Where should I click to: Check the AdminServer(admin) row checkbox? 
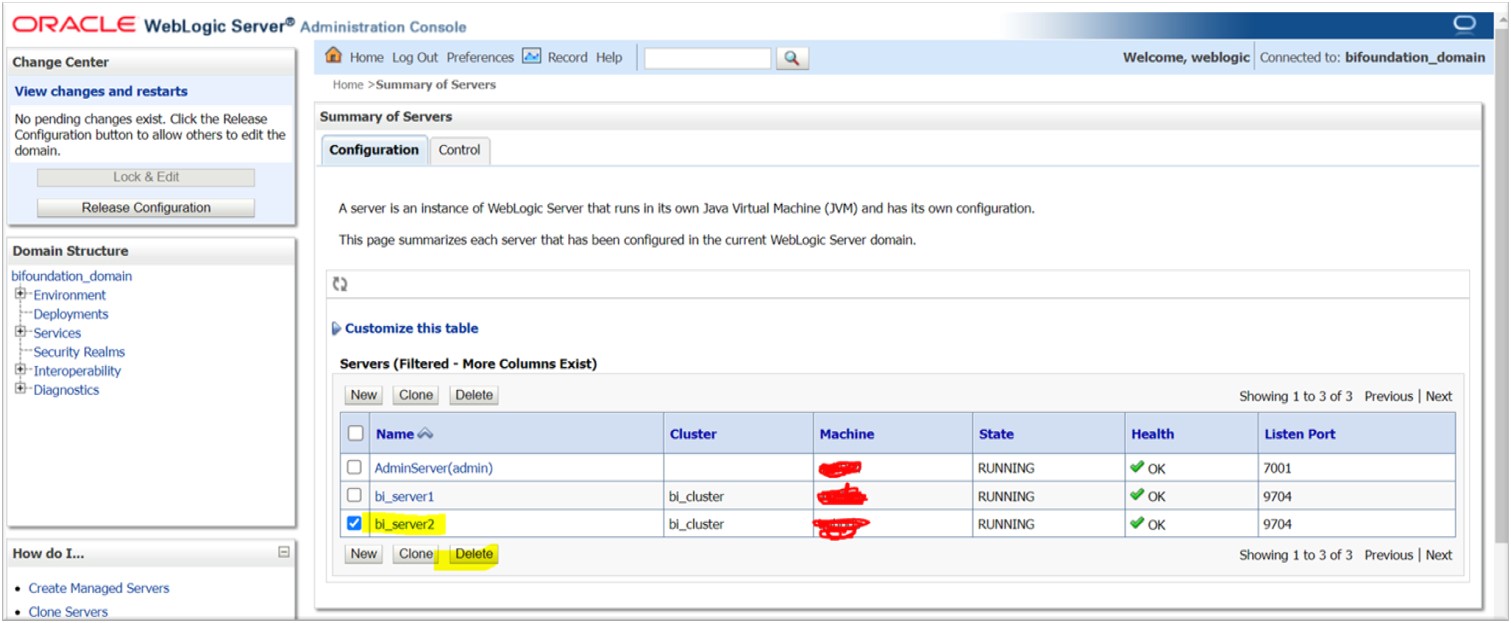[354, 467]
